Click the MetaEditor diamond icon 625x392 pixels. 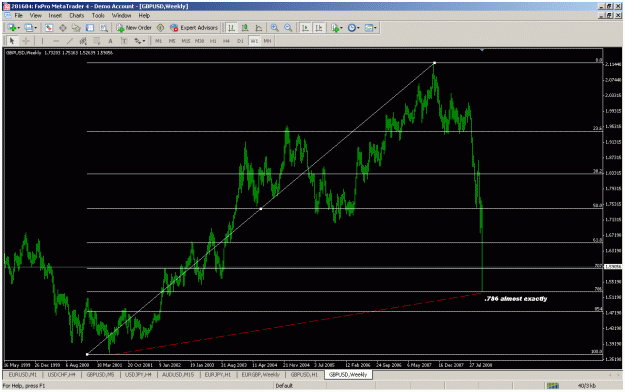[x=160, y=28]
